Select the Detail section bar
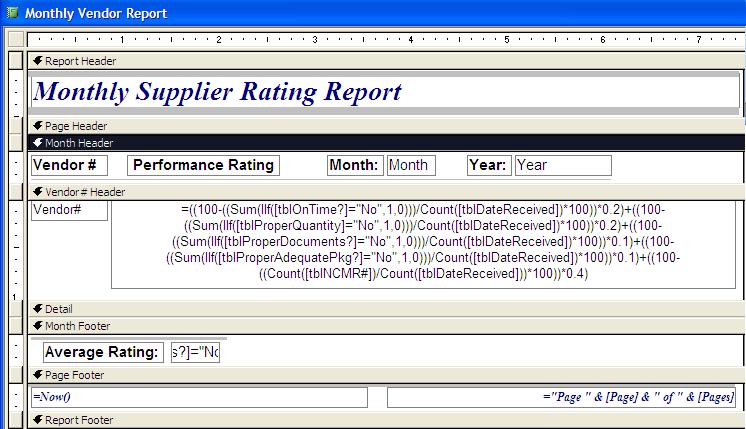This screenshot has height=429, width=746. [x=386, y=309]
